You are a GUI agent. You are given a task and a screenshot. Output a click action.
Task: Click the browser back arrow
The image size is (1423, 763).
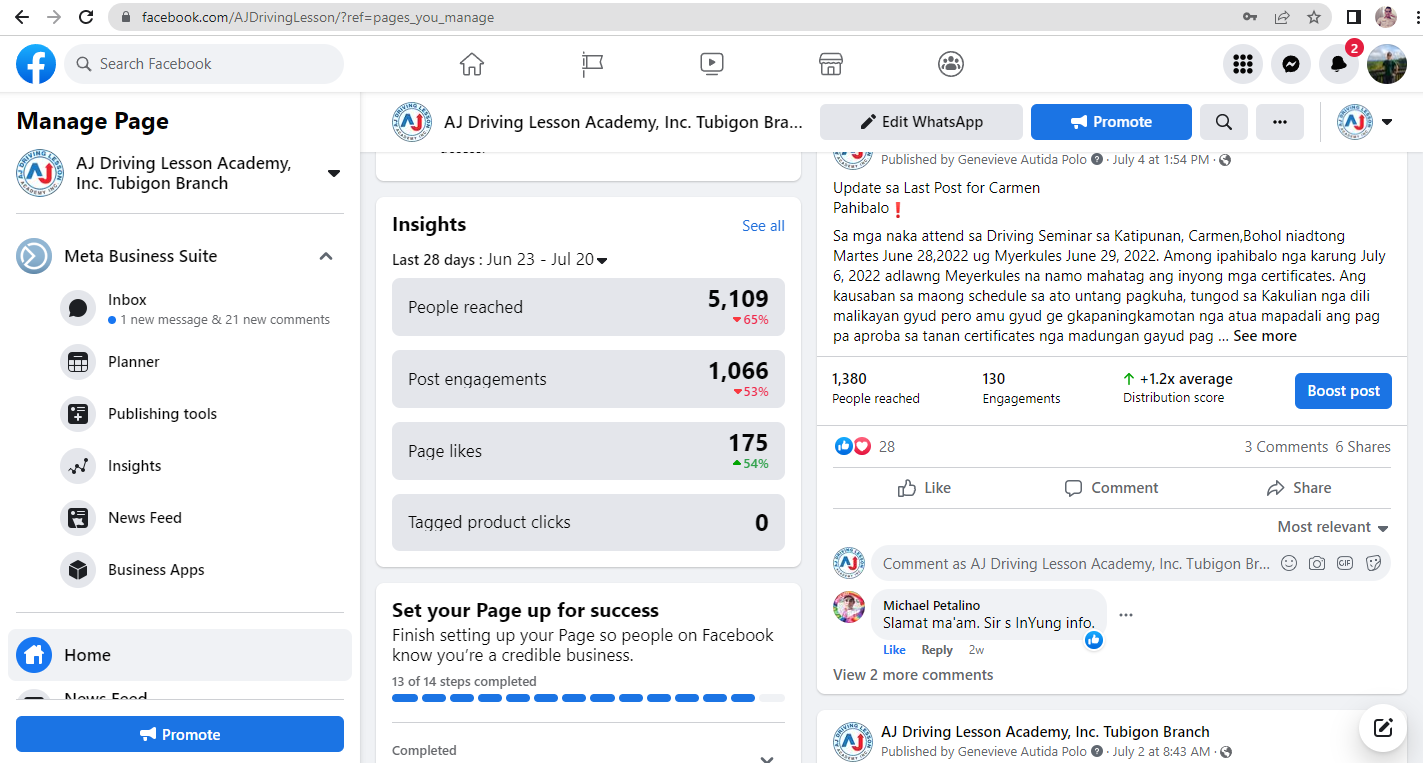pos(22,17)
